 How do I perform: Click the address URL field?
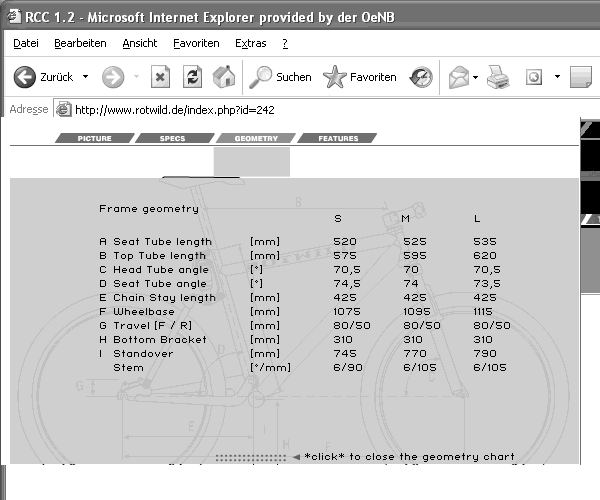coord(325,110)
